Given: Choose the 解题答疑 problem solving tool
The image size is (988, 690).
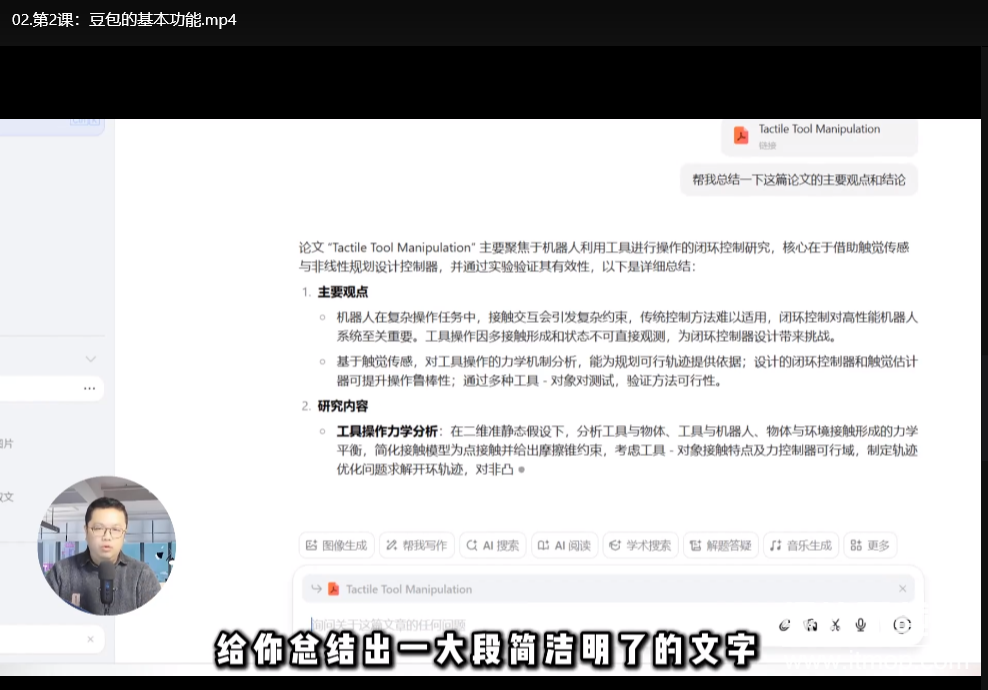Looking at the screenshot, I should tap(720, 545).
